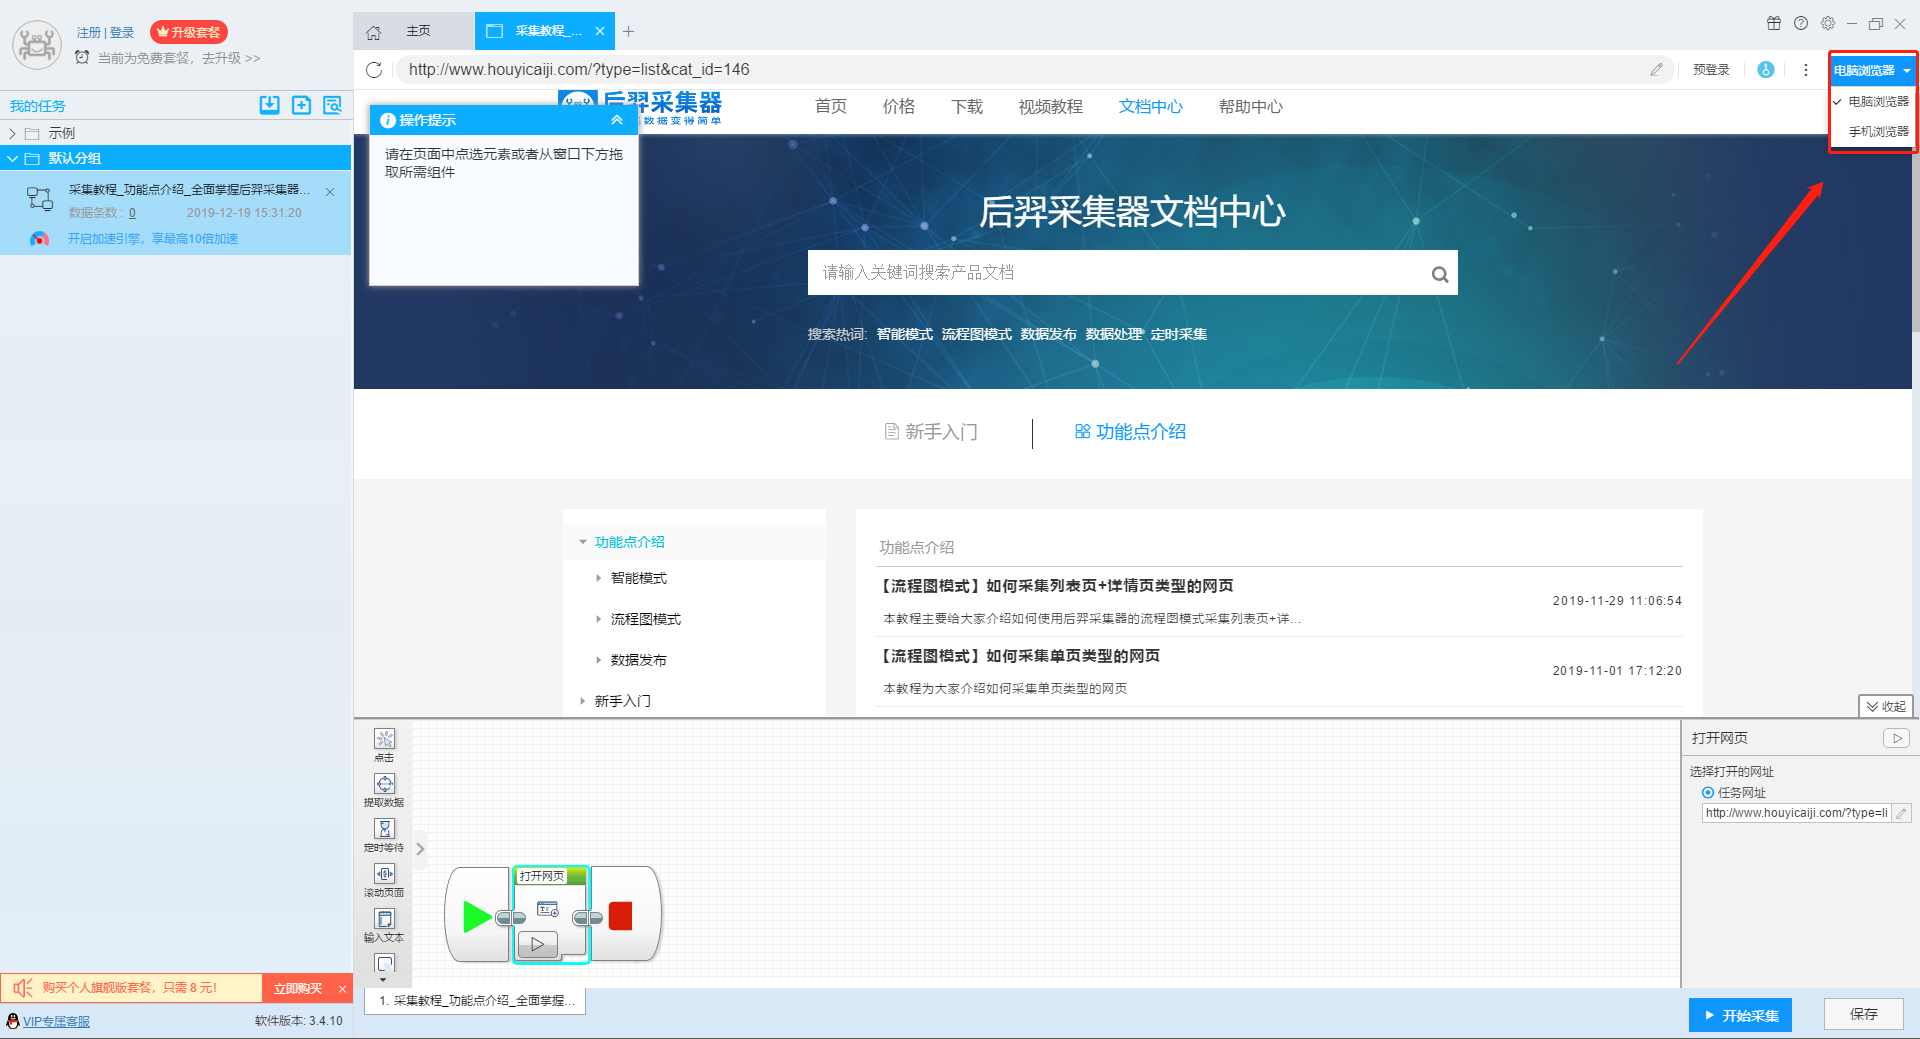The width and height of the screenshot is (1920, 1039).
Task: Click the accelerate engine icon in task item
Action: pyautogui.click(x=39, y=239)
